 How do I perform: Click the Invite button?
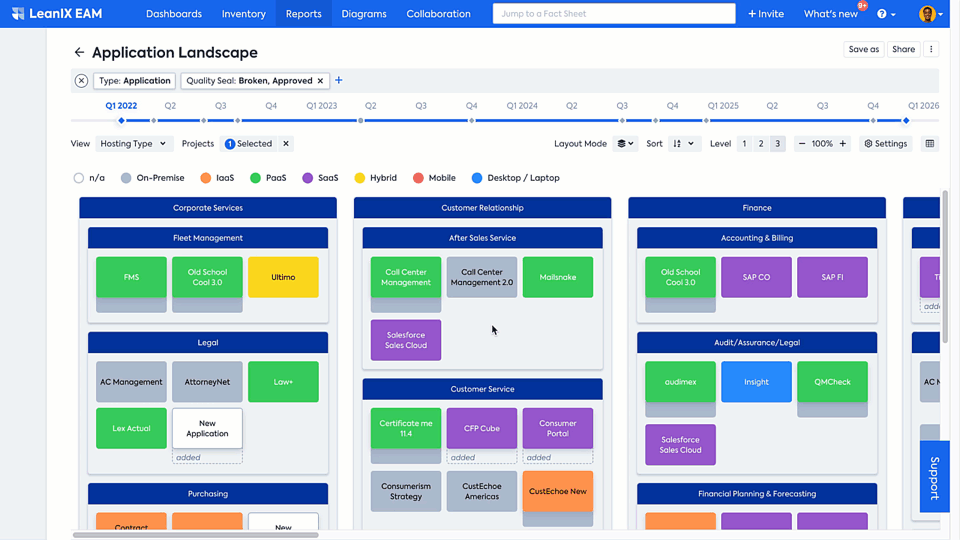[x=766, y=13]
